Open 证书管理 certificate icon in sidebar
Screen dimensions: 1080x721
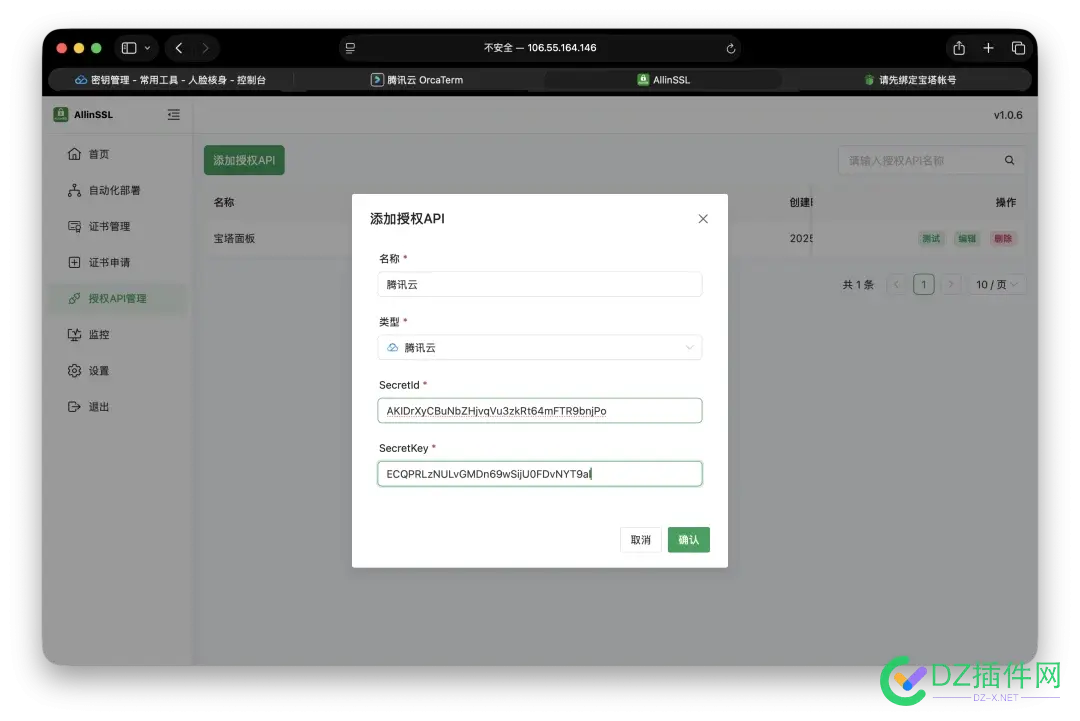click(x=74, y=227)
